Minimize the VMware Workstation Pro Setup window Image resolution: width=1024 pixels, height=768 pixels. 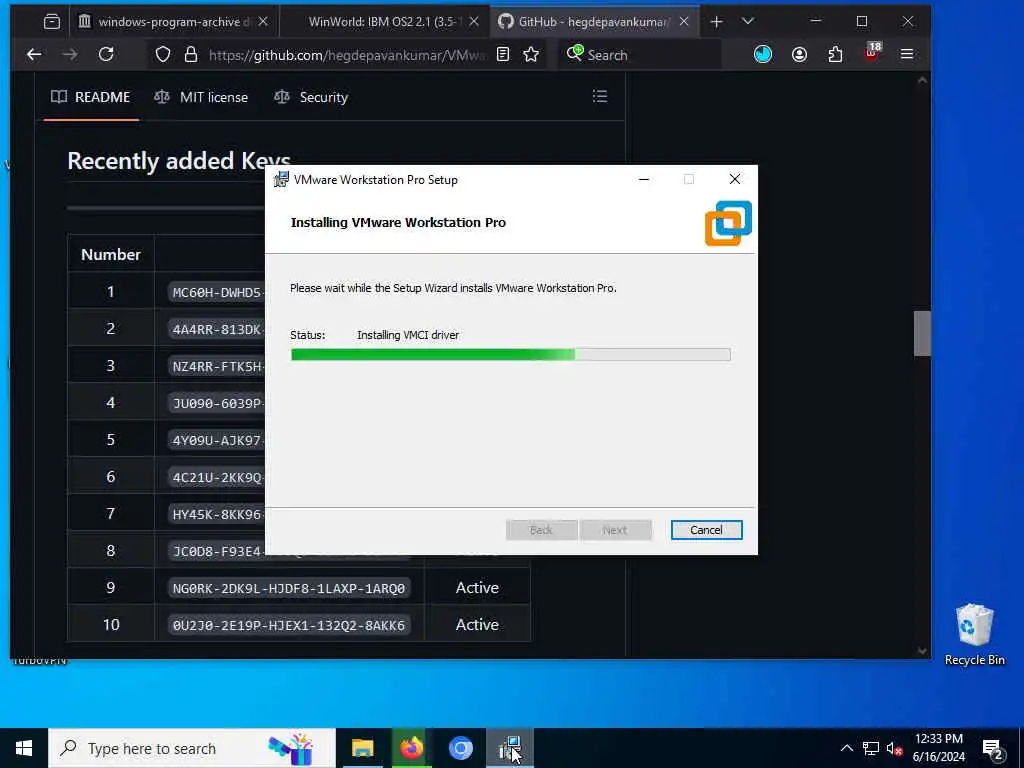click(644, 180)
